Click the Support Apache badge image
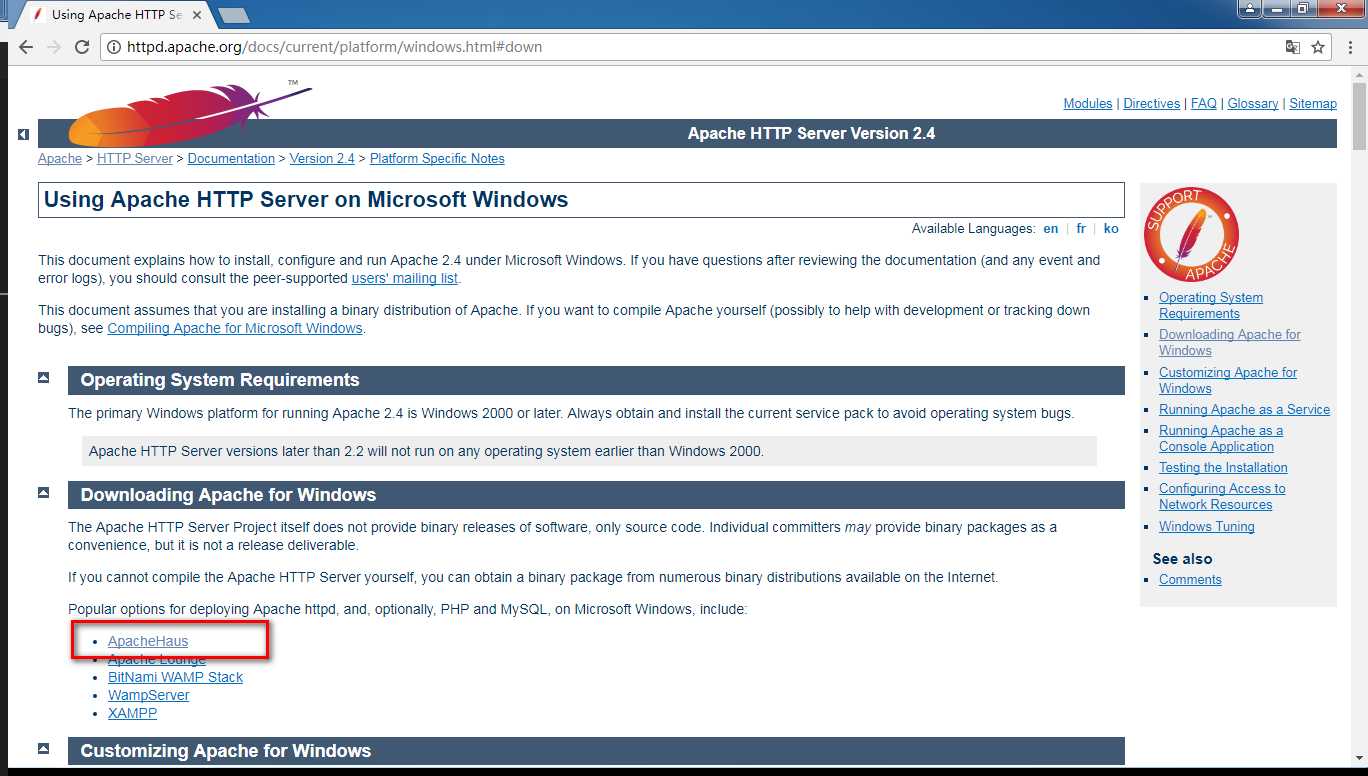 pyautogui.click(x=1191, y=234)
